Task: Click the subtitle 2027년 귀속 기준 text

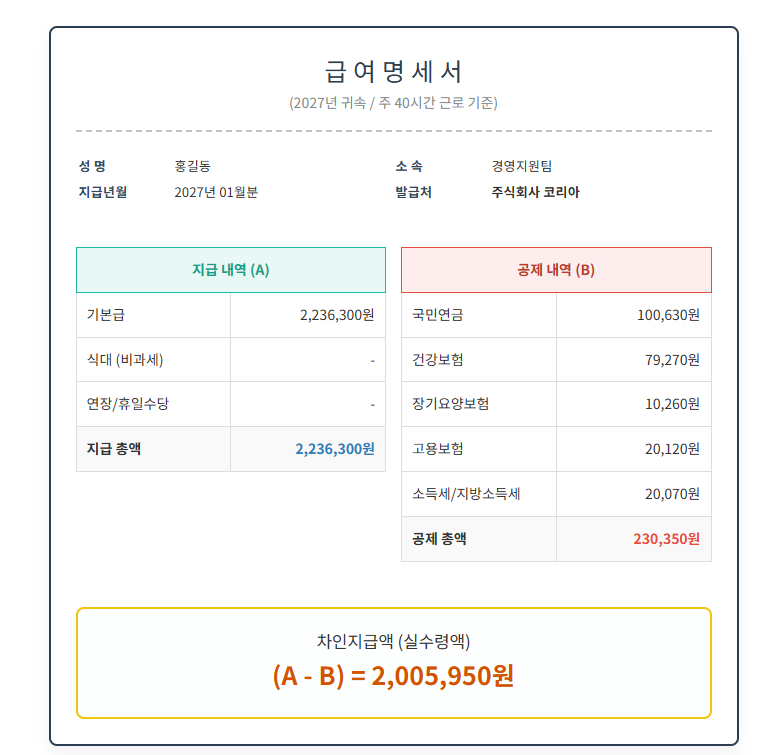Action: pyautogui.click(x=393, y=103)
